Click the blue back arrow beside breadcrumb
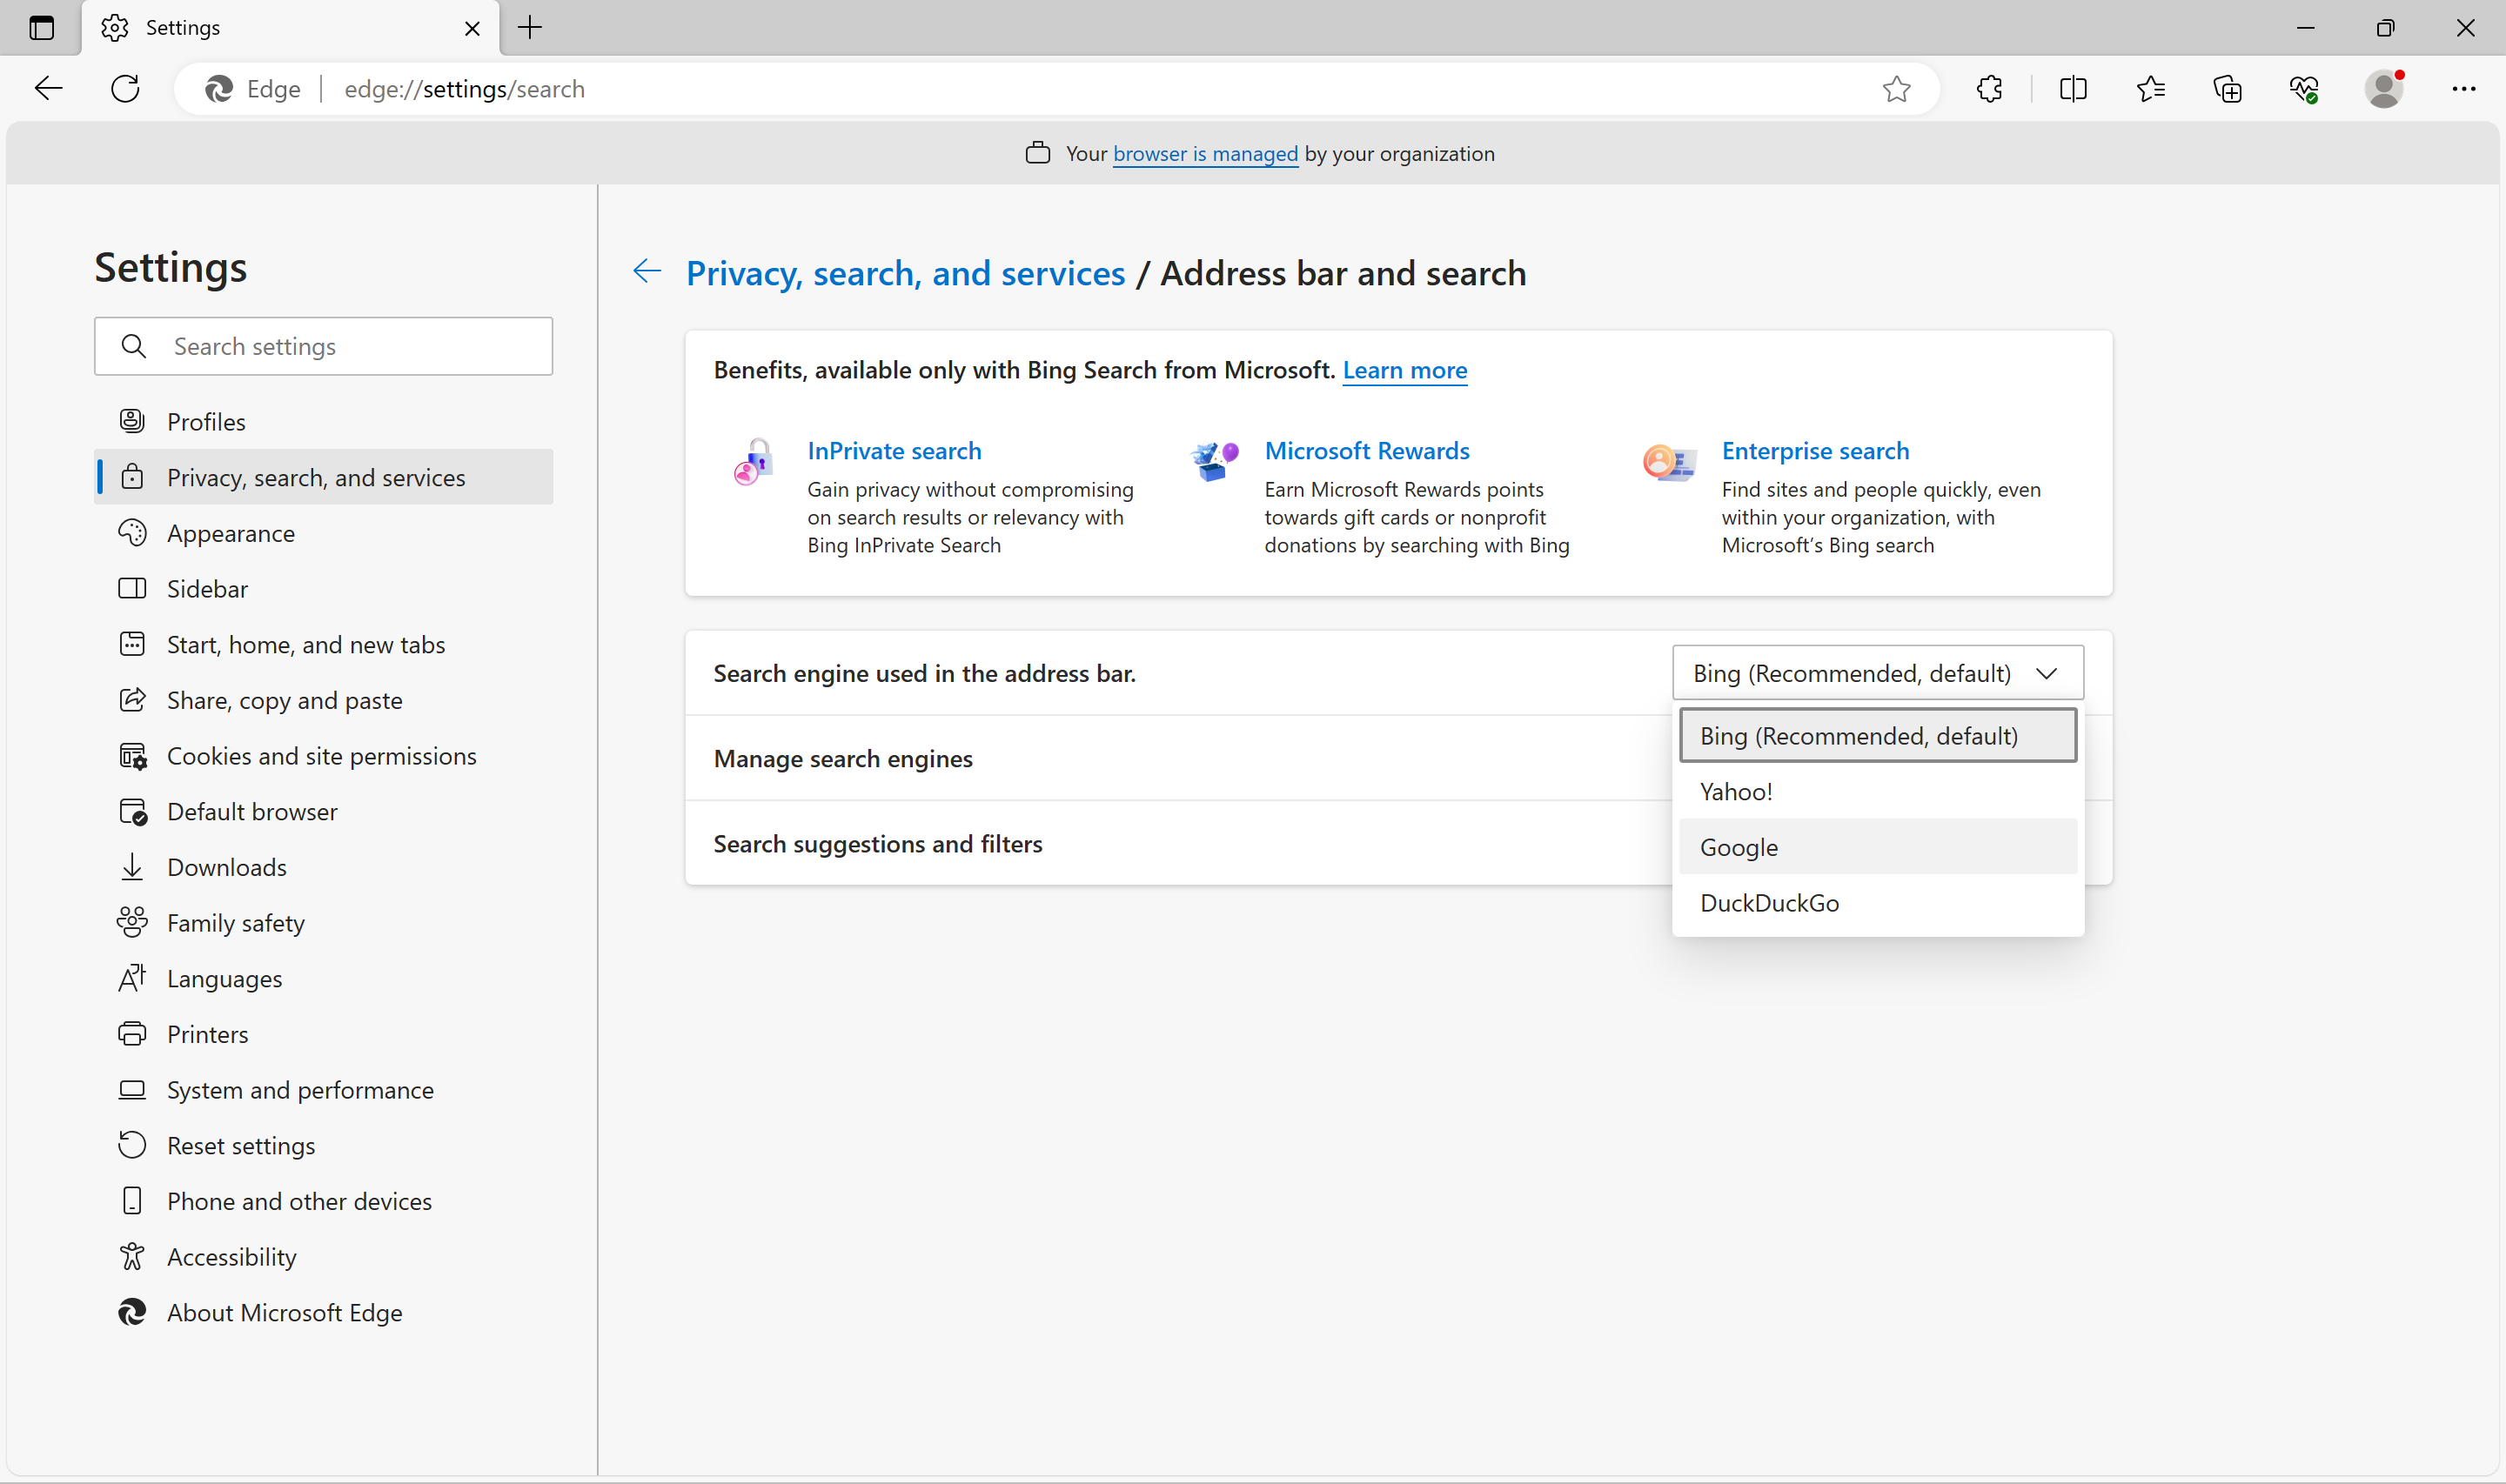Image resolution: width=2506 pixels, height=1484 pixels. coord(647,271)
